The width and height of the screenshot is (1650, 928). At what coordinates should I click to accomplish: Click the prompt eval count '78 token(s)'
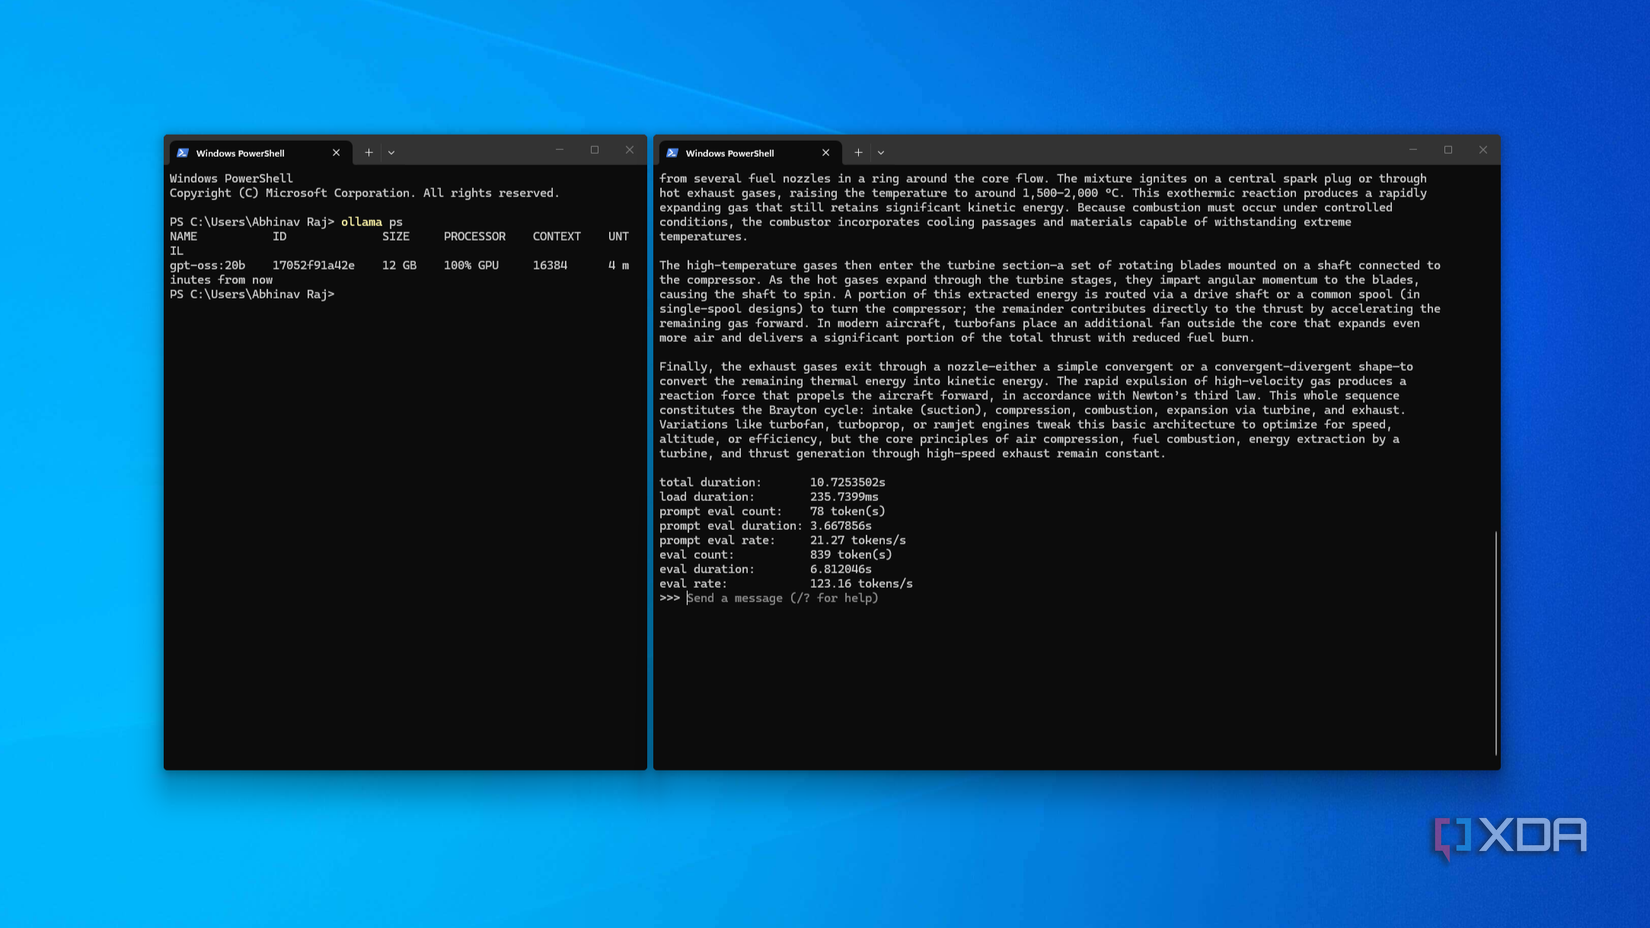848,511
